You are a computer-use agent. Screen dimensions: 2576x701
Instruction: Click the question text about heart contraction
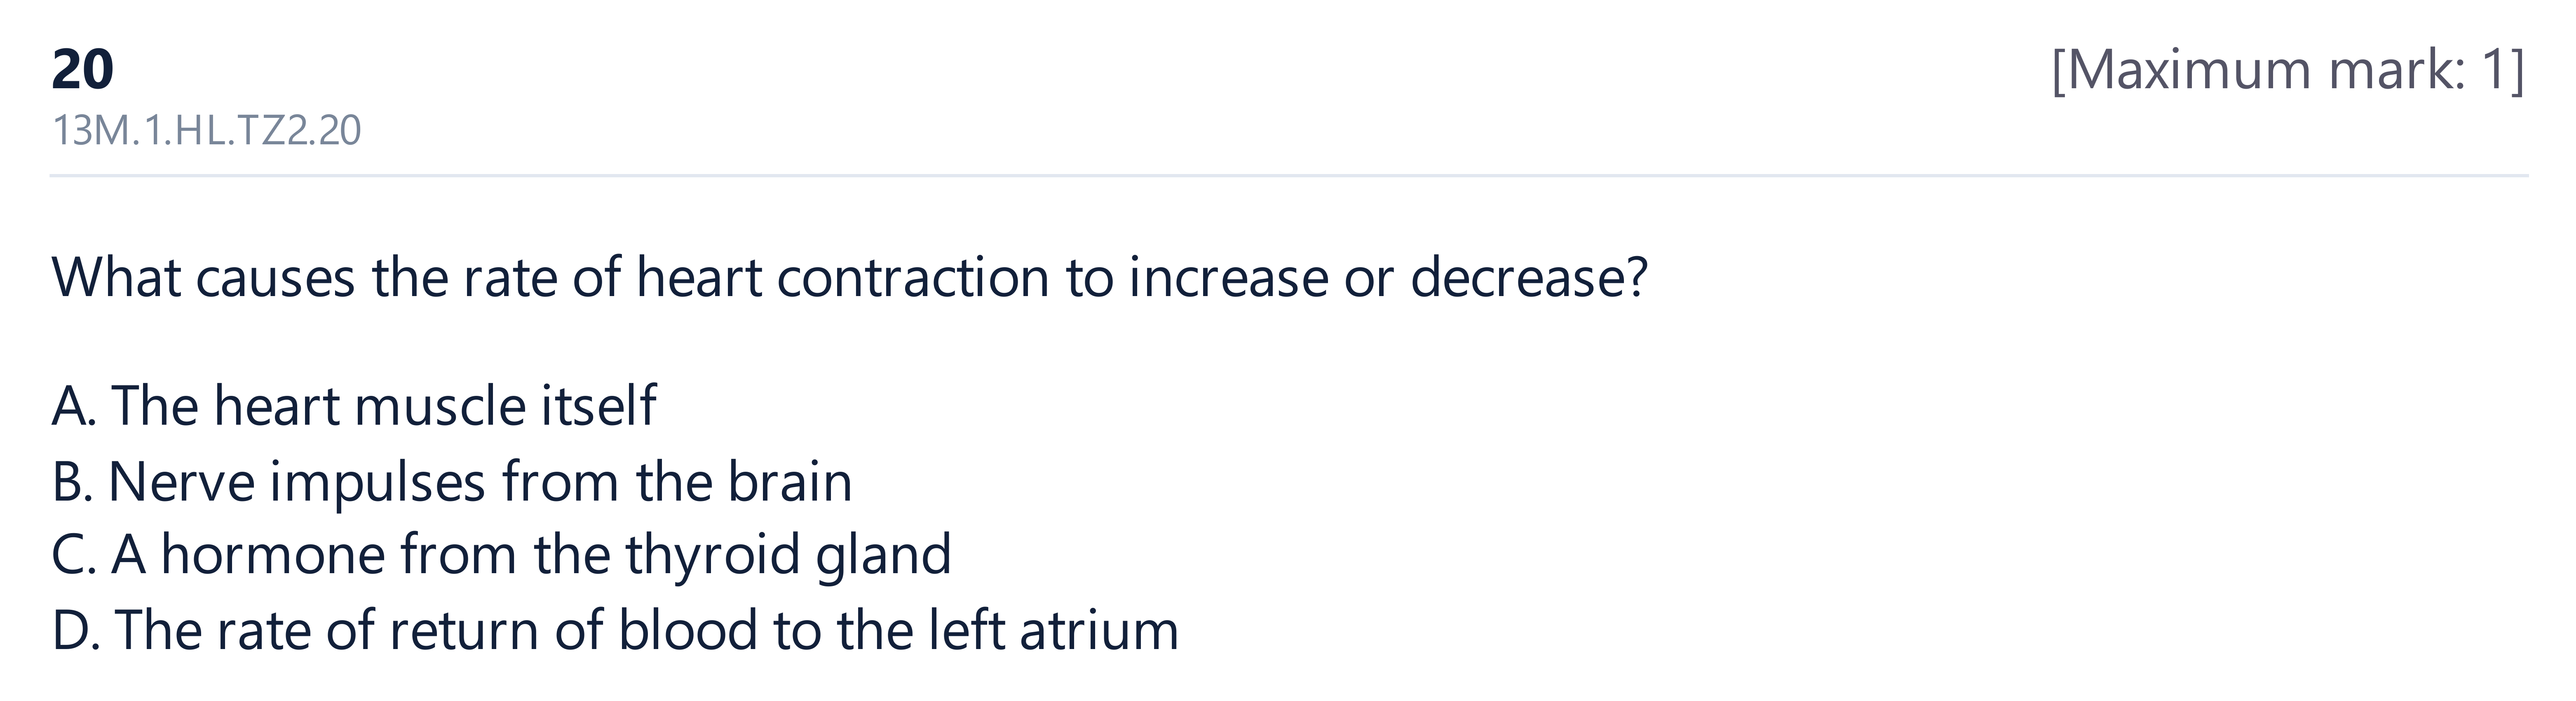click(849, 277)
